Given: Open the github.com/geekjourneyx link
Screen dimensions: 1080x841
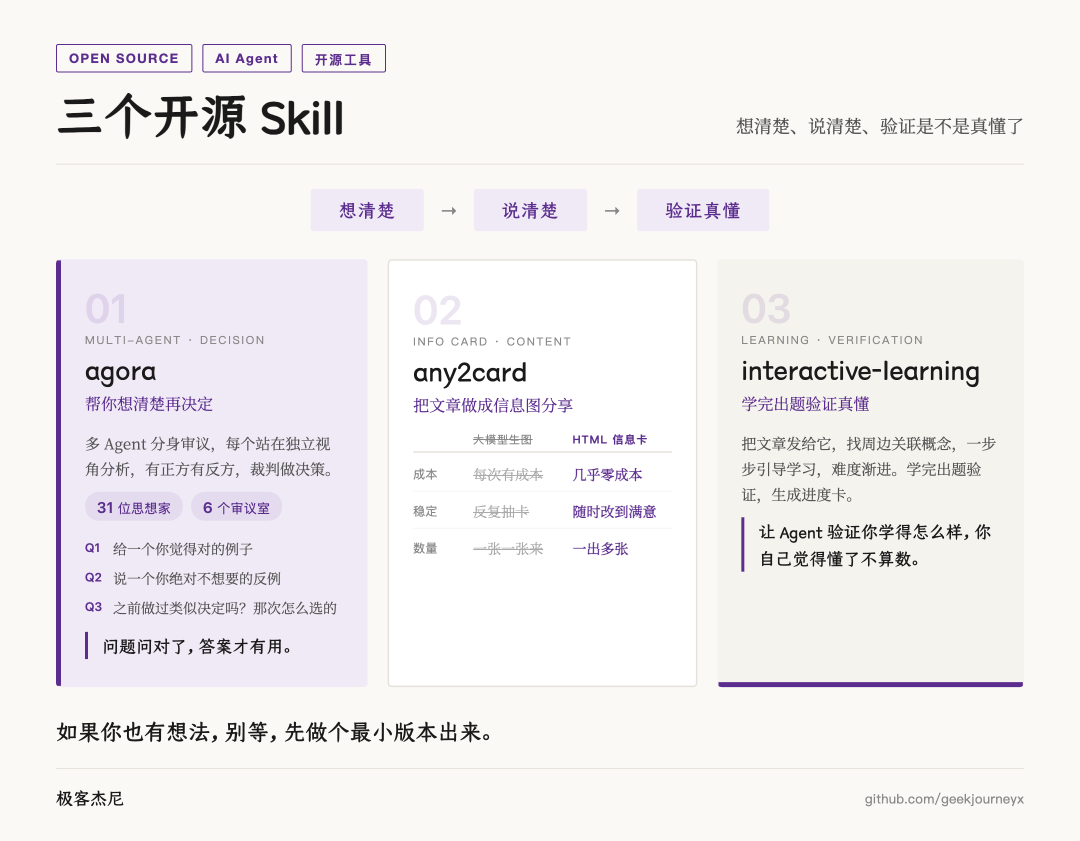Looking at the screenshot, I should pos(944,799).
